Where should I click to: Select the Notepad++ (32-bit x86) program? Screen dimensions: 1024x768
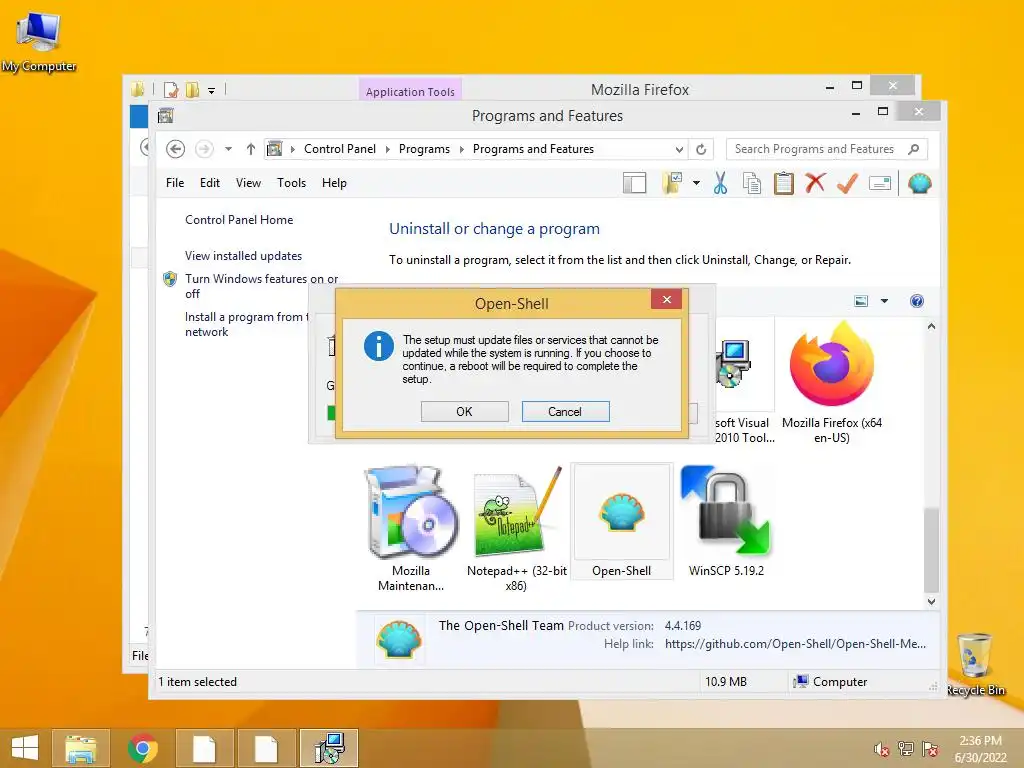click(x=517, y=528)
